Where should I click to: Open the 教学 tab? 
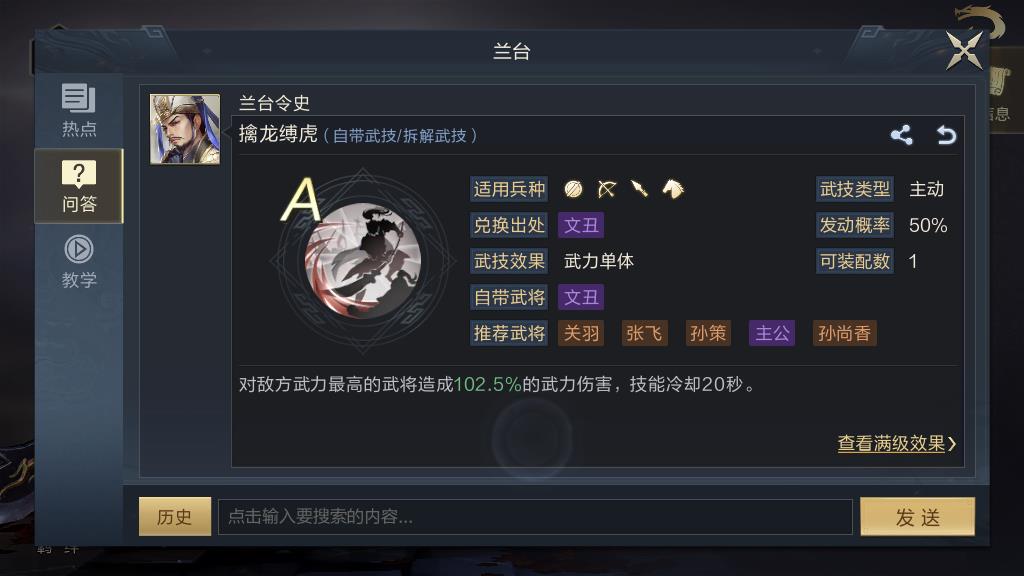[79, 262]
